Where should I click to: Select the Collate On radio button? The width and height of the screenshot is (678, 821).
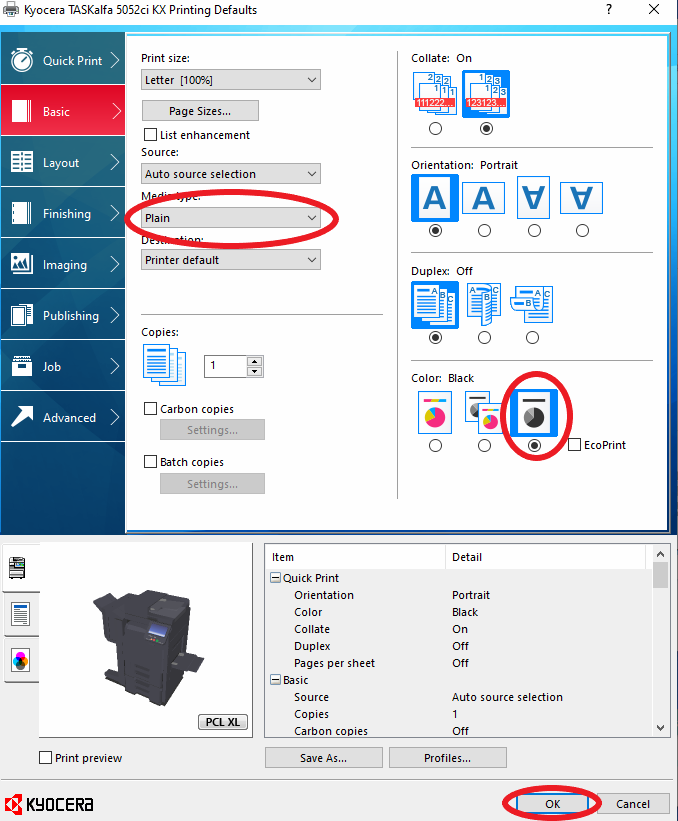tap(486, 128)
